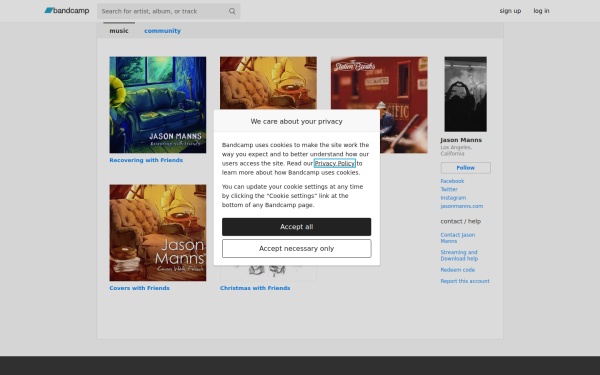This screenshot has height=375, width=600.
Task: Click Report this account link
Action: coord(465,281)
